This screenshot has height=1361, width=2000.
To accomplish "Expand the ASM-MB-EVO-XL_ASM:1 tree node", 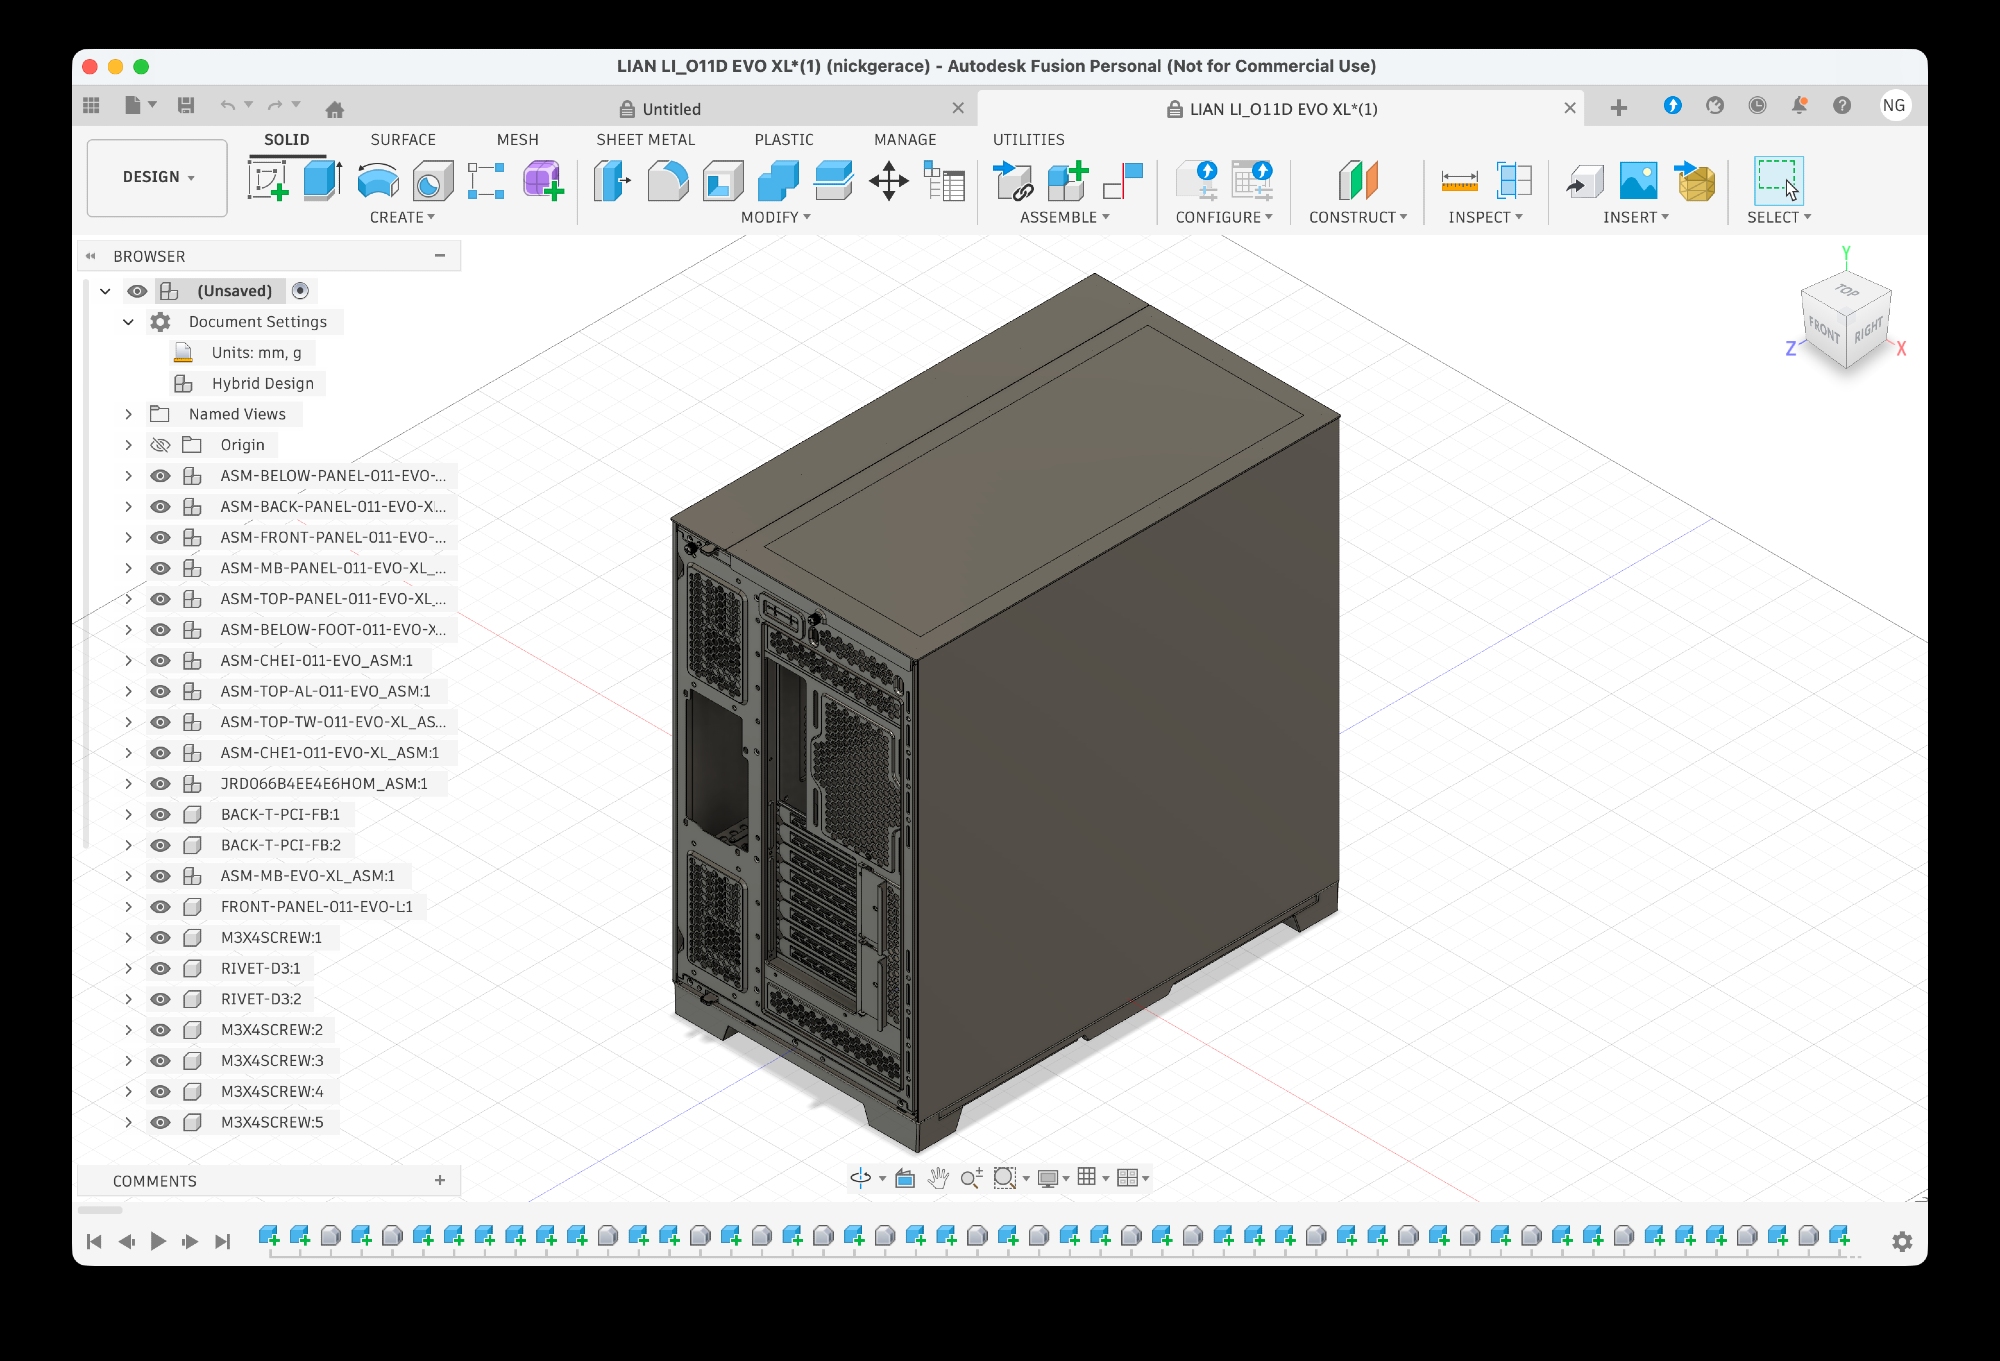I will click(x=128, y=876).
